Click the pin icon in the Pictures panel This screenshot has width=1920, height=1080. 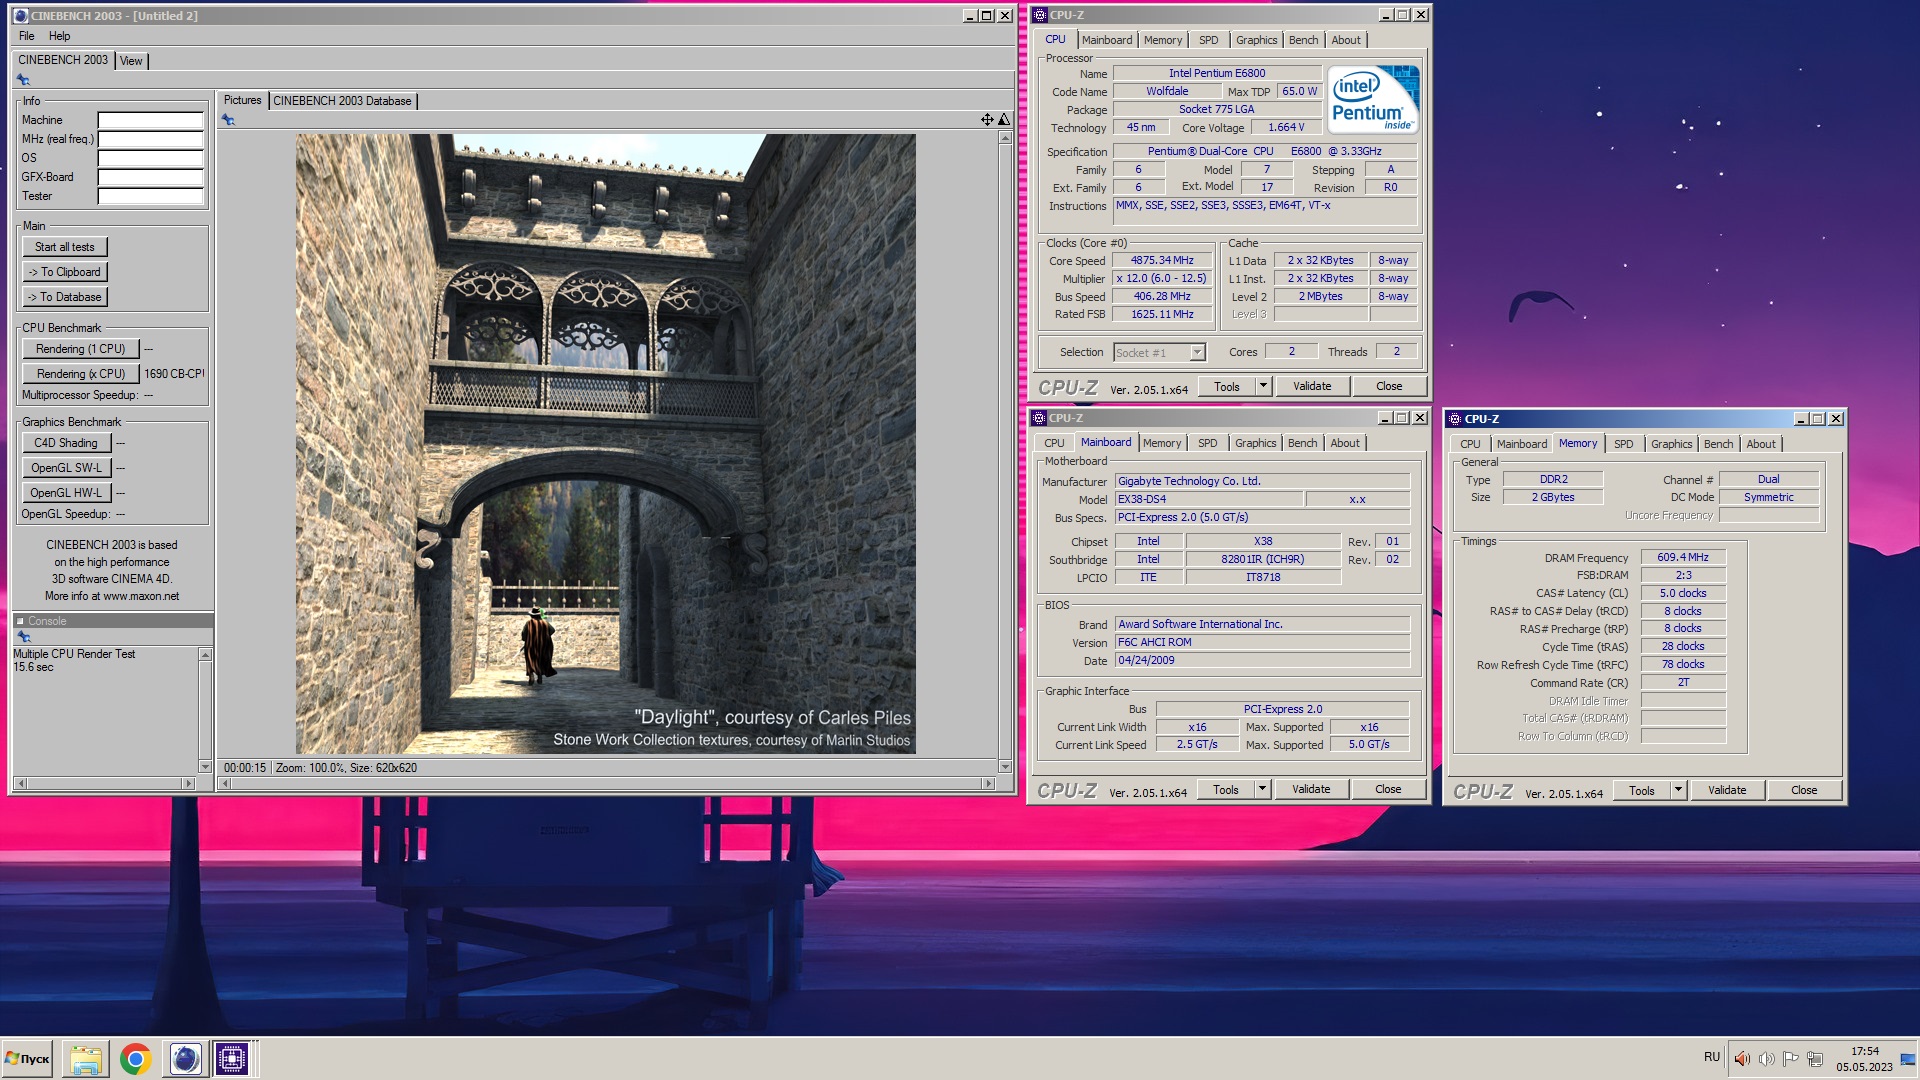228,120
